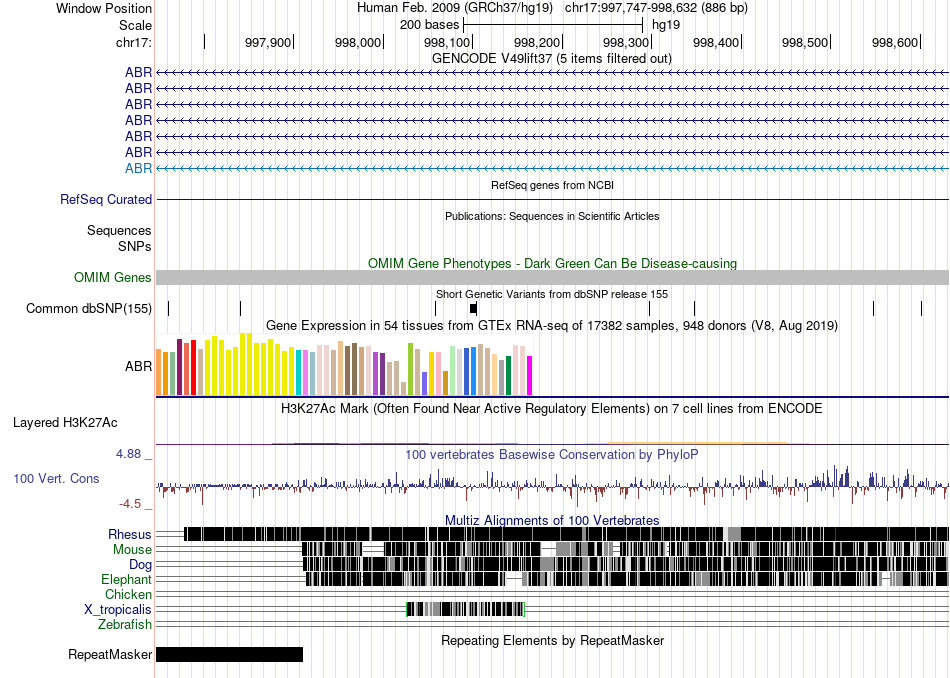This screenshot has width=950, height=678.
Task: Open 'Short Genetic Variants from dbSNP release 155' title
Action: 552,294
